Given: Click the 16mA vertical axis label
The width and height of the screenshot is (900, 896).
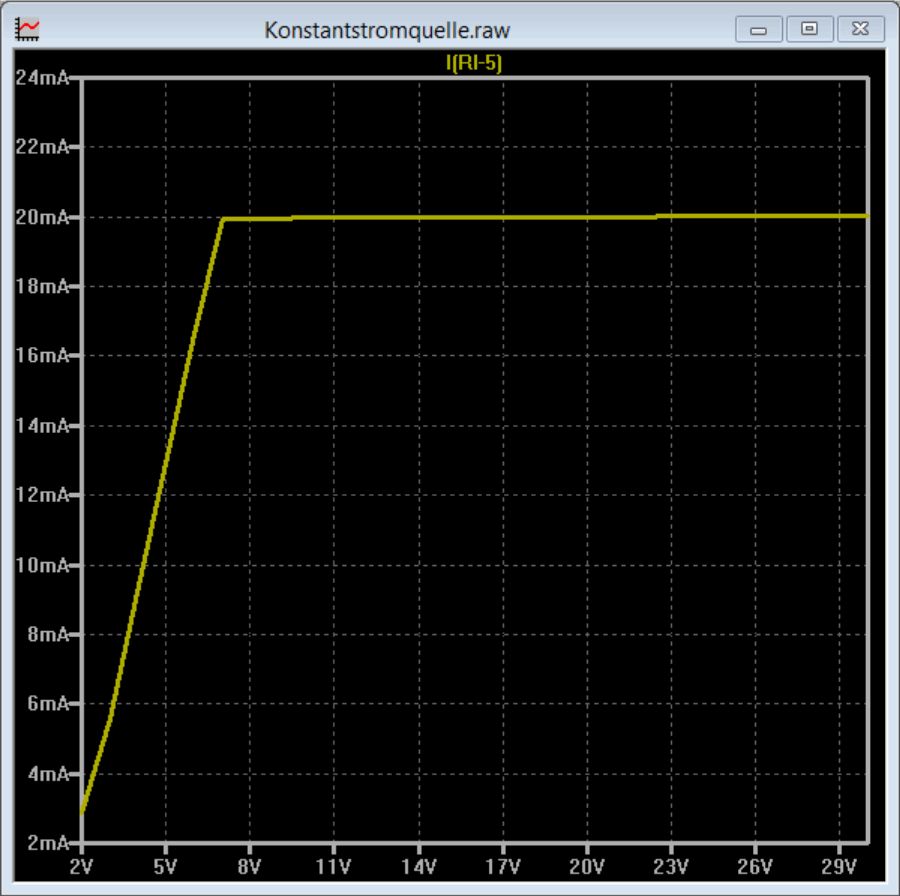Looking at the screenshot, I should coord(42,355).
